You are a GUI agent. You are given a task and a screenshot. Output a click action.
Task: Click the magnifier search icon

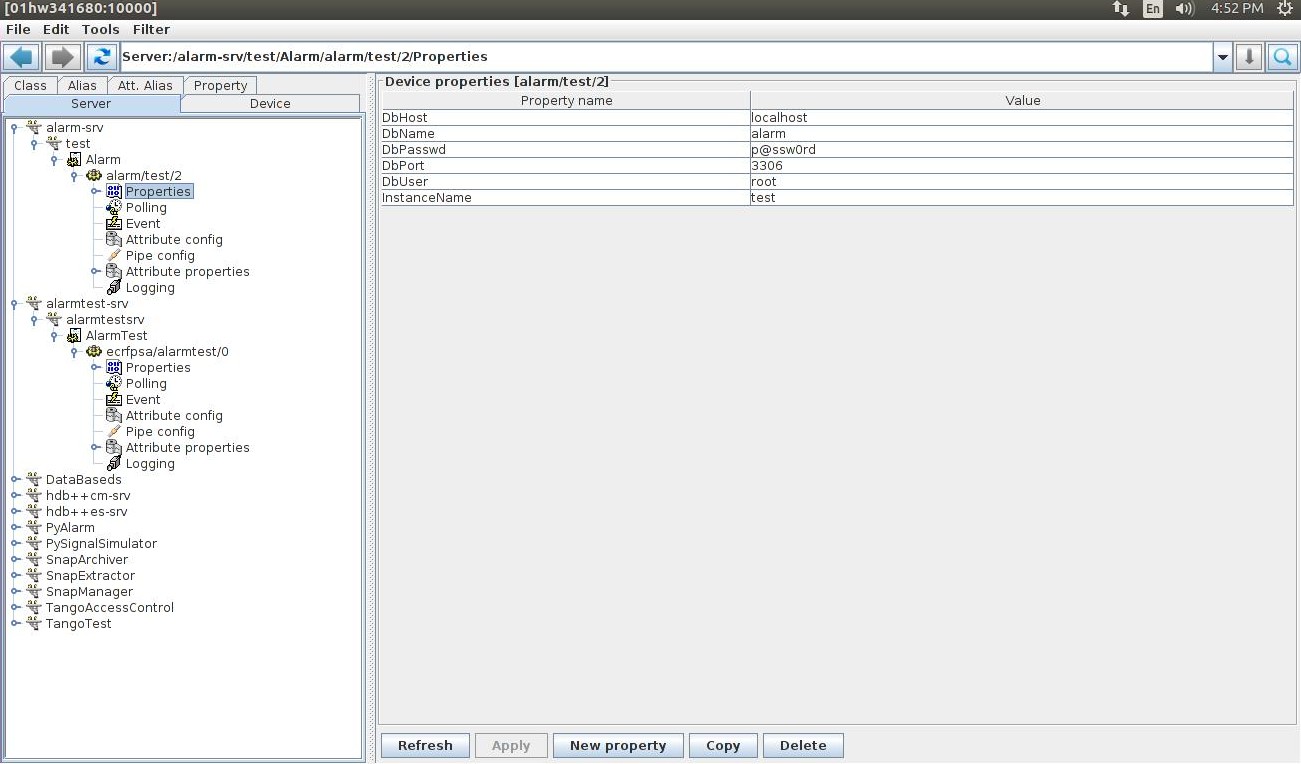1282,57
